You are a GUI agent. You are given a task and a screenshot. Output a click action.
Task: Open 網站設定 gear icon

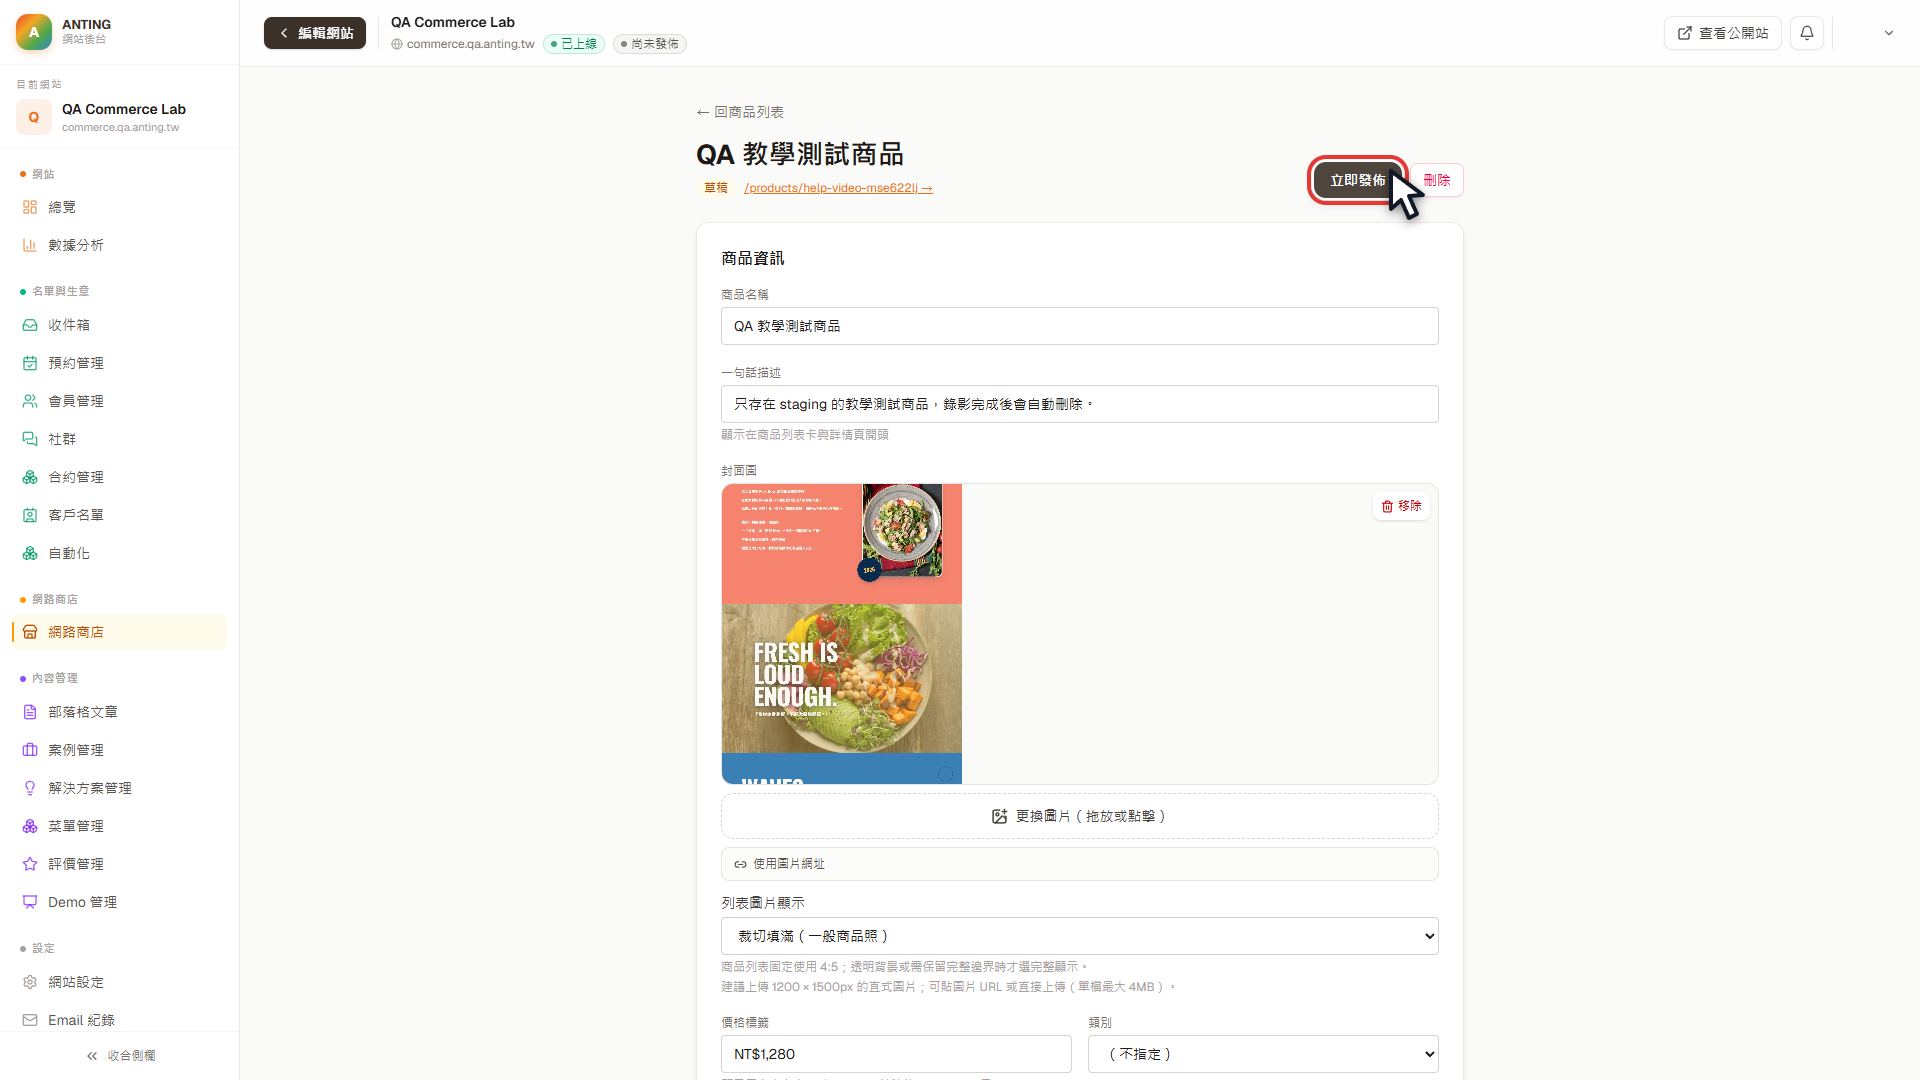(x=30, y=982)
